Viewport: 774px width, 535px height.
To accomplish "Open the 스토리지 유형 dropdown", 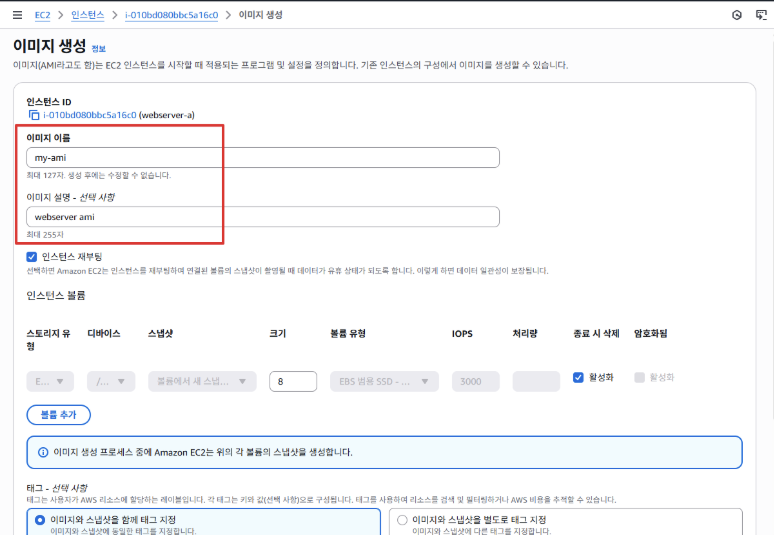I will (50, 382).
